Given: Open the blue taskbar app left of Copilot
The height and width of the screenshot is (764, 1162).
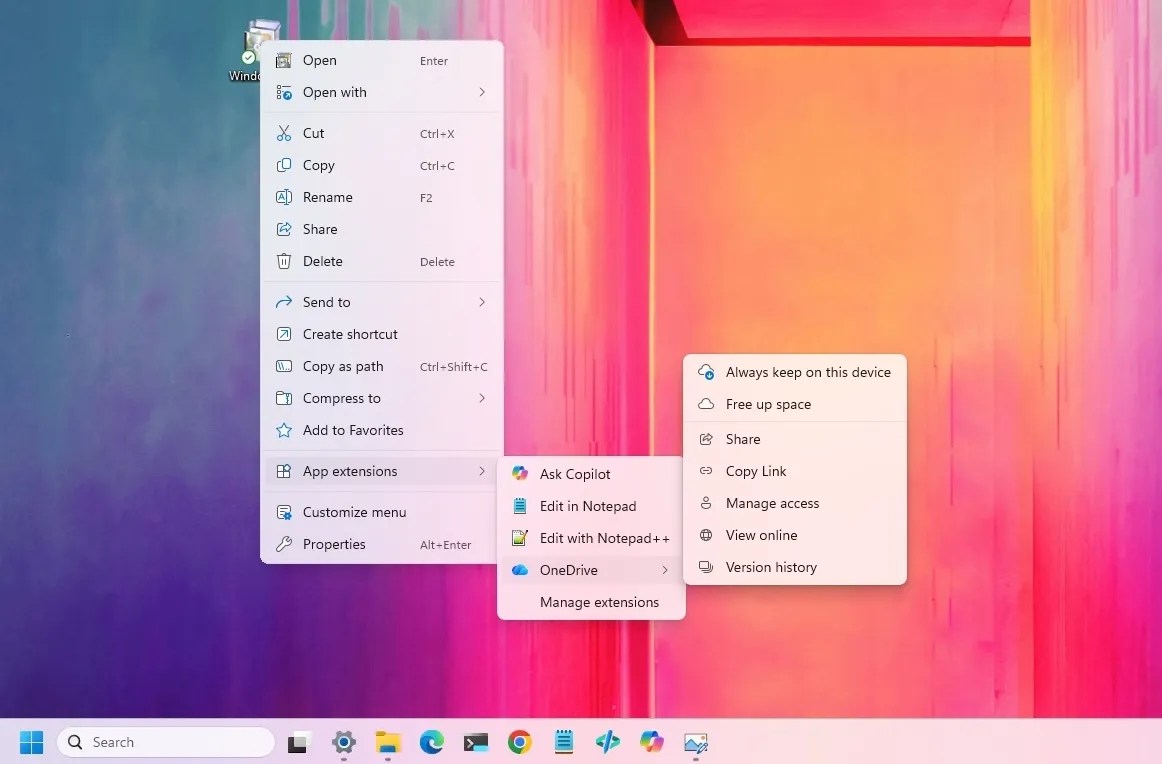Looking at the screenshot, I should point(608,742).
